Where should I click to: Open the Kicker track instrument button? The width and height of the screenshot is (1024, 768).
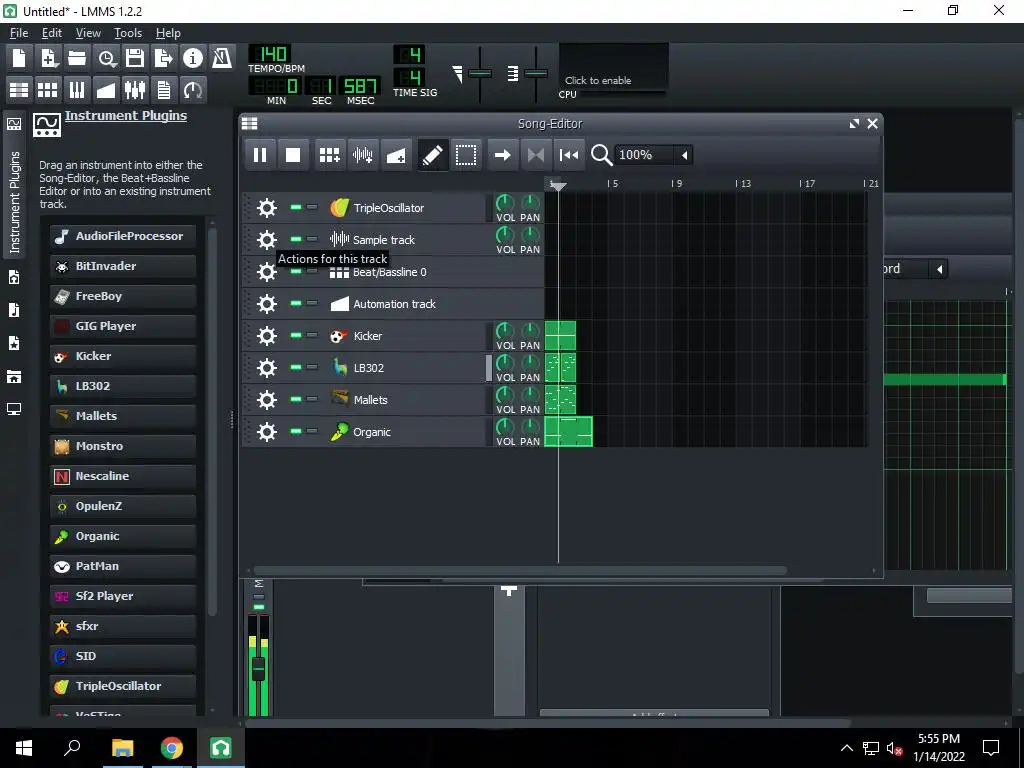pyautogui.click(x=405, y=336)
